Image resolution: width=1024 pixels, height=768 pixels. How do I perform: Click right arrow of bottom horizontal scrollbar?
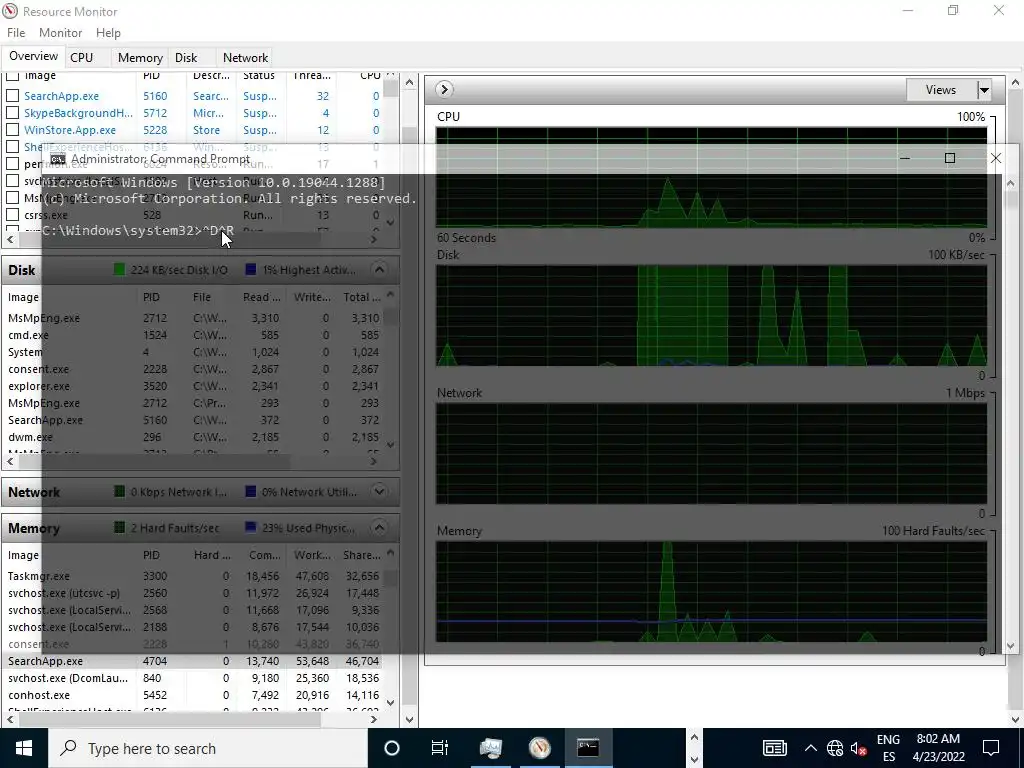coord(374,720)
